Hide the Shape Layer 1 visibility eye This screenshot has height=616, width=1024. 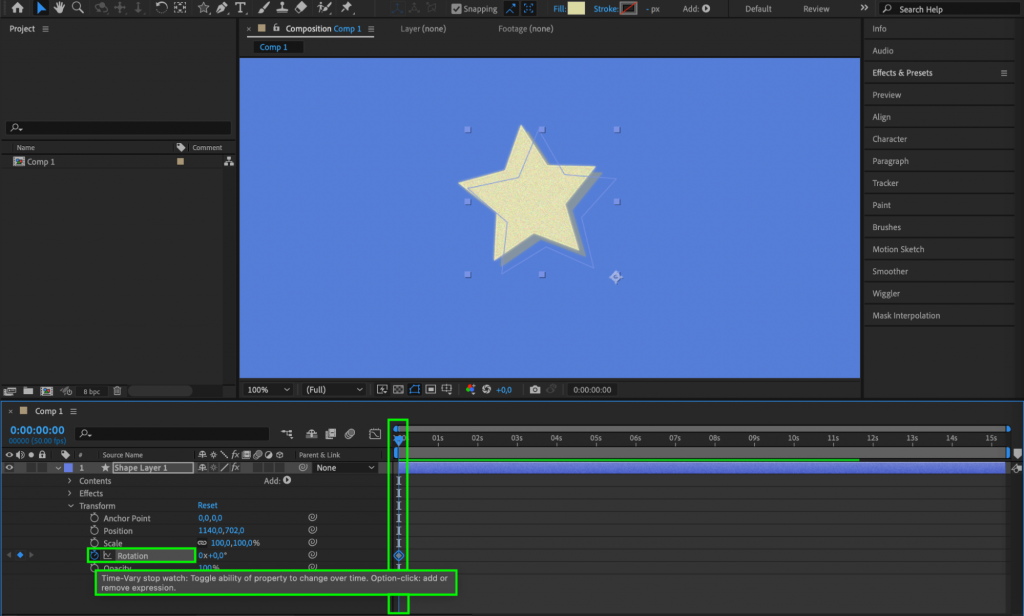pyautogui.click(x=8, y=467)
